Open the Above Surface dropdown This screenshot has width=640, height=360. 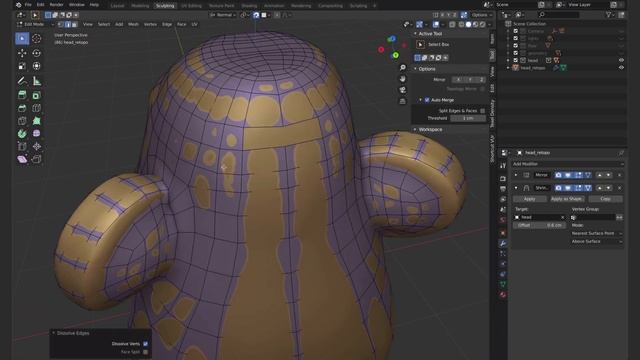(597, 242)
